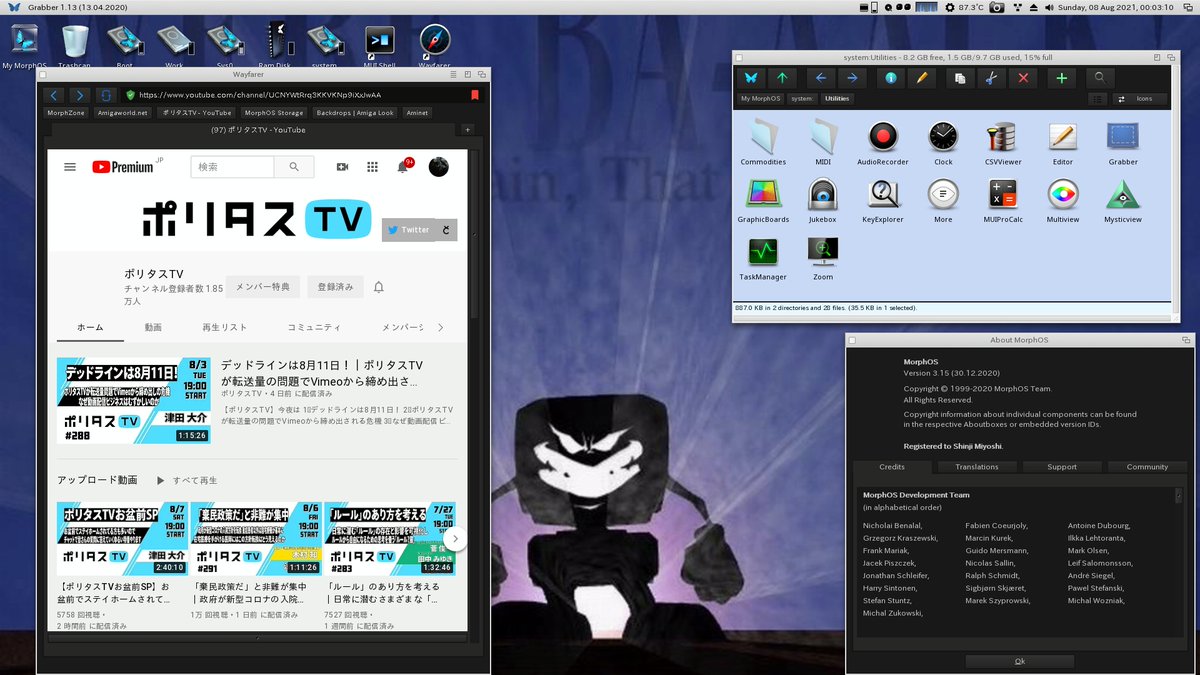This screenshot has width=1200, height=675.
Task: Click the speaker volume icon in top bar
Action: click(1049, 7)
